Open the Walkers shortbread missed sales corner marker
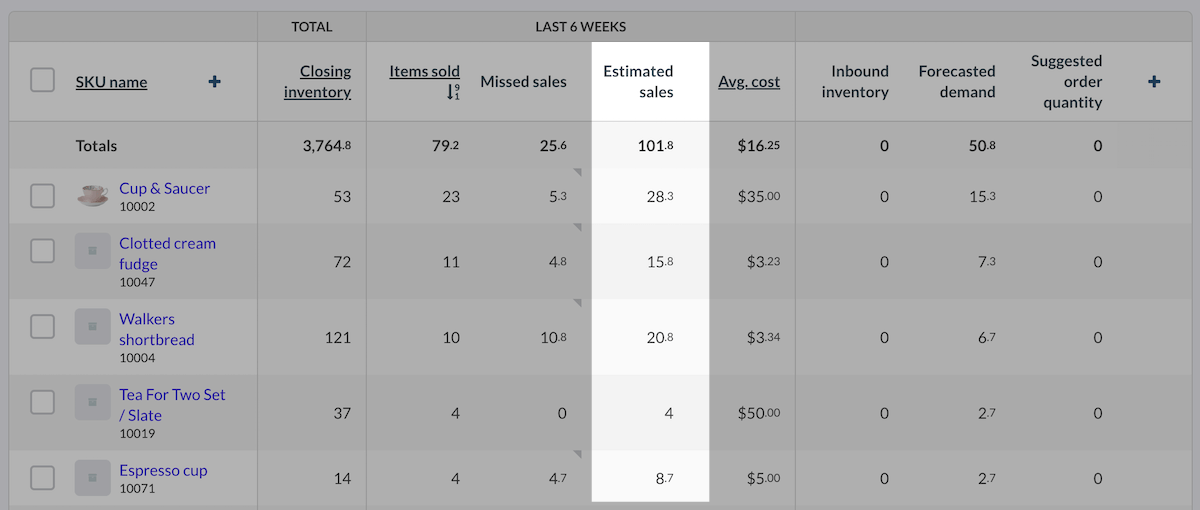 pos(577,304)
